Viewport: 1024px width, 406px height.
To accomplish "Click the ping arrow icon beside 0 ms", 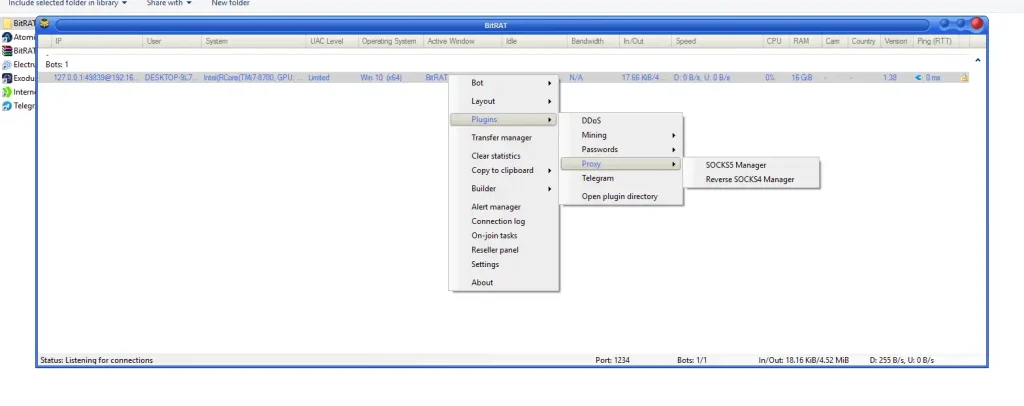I will pos(919,77).
